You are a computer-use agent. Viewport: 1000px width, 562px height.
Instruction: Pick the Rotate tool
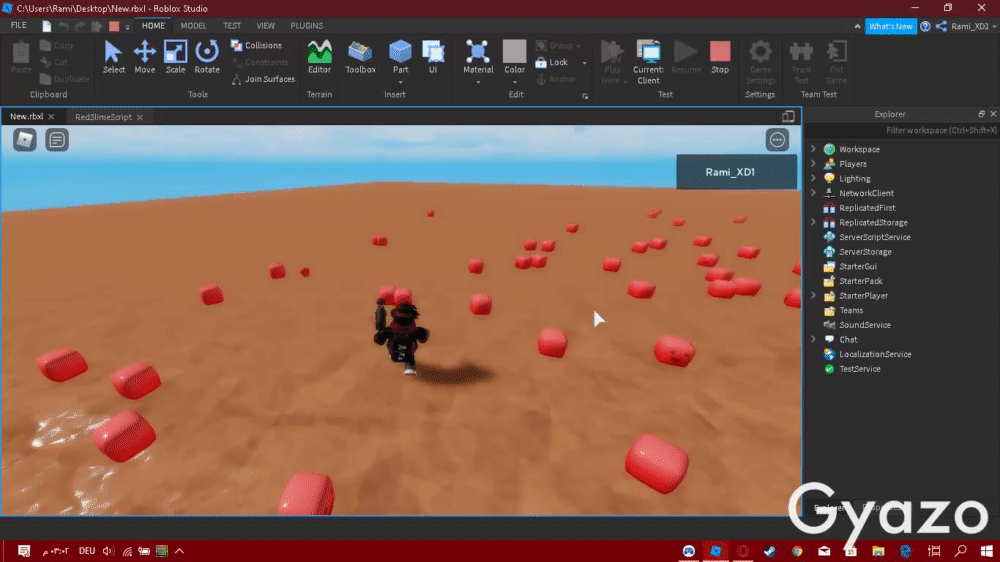(207, 57)
